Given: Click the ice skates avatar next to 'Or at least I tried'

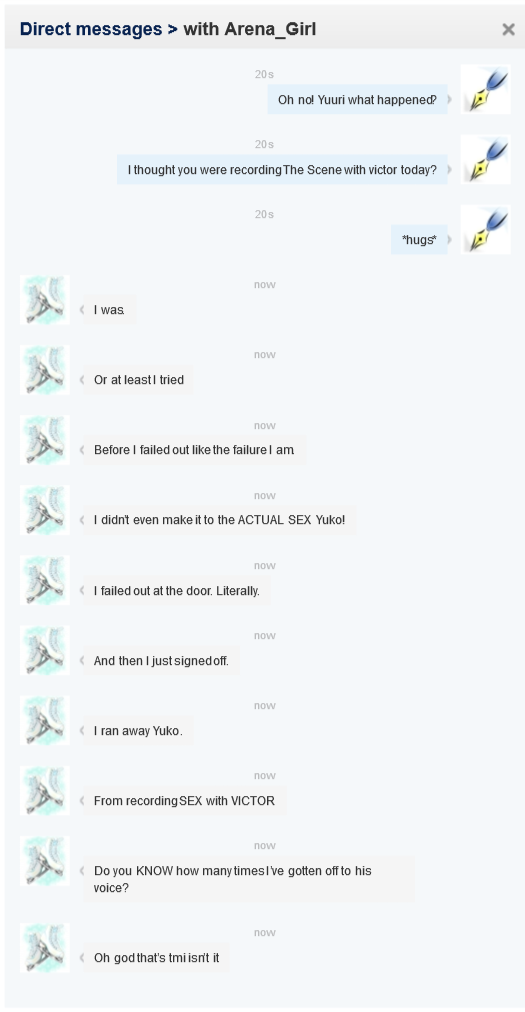Looking at the screenshot, I should (45, 370).
